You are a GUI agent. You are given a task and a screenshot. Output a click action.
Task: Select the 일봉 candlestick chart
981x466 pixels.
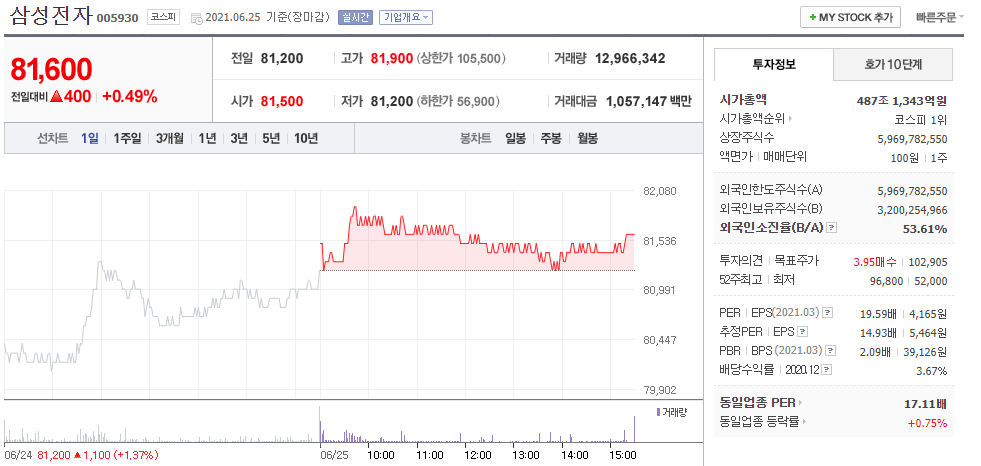click(x=516, y=138)
